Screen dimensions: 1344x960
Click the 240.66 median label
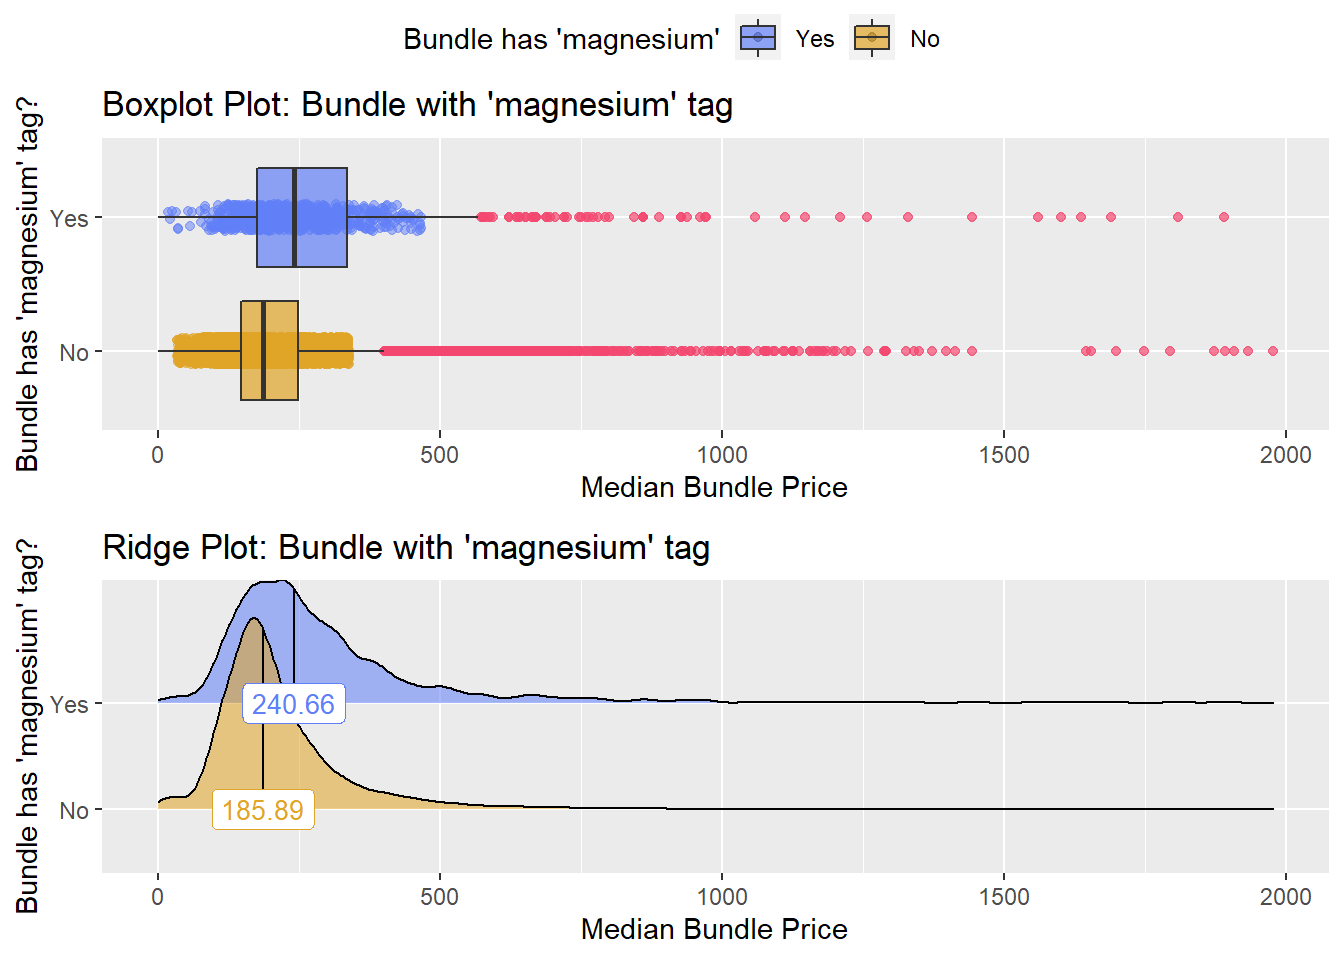coord(293,704)
